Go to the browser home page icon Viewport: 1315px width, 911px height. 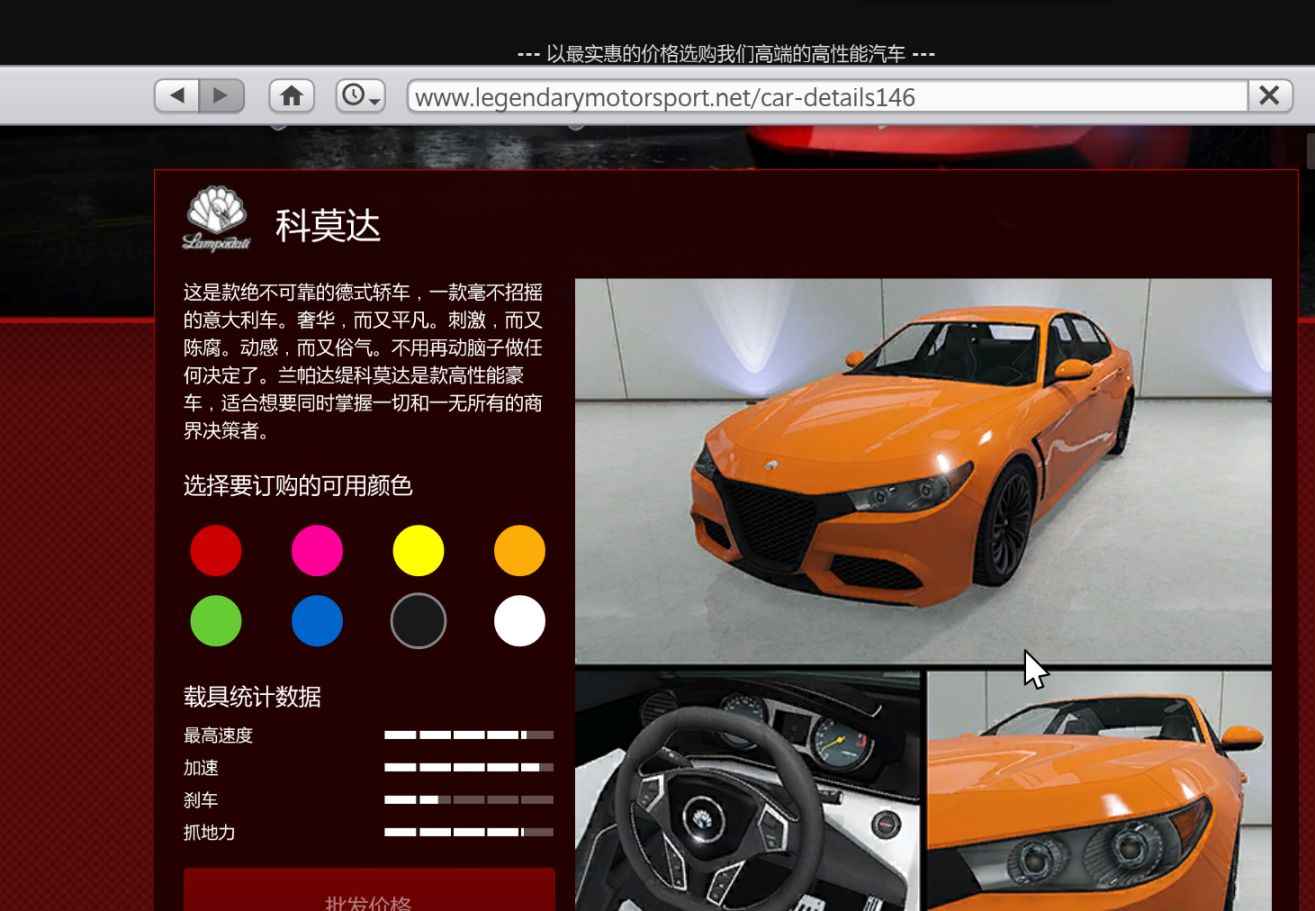292,96
